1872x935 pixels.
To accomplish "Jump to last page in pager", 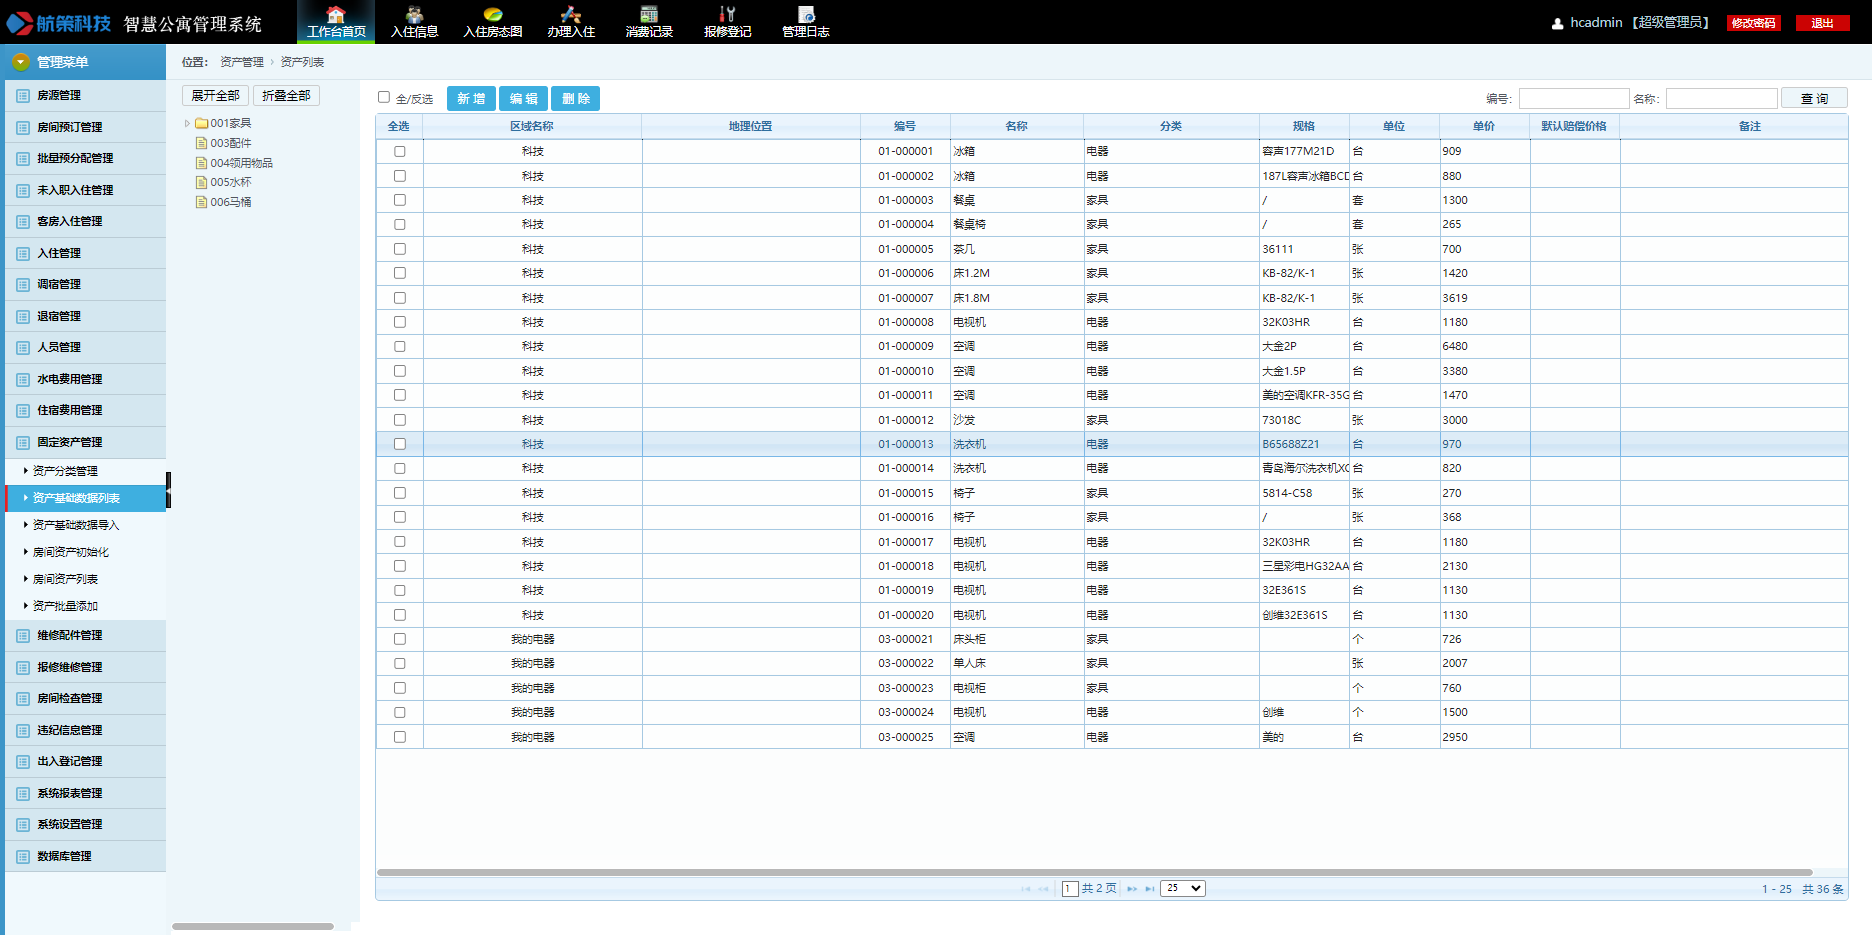I will pos(1150,889).
